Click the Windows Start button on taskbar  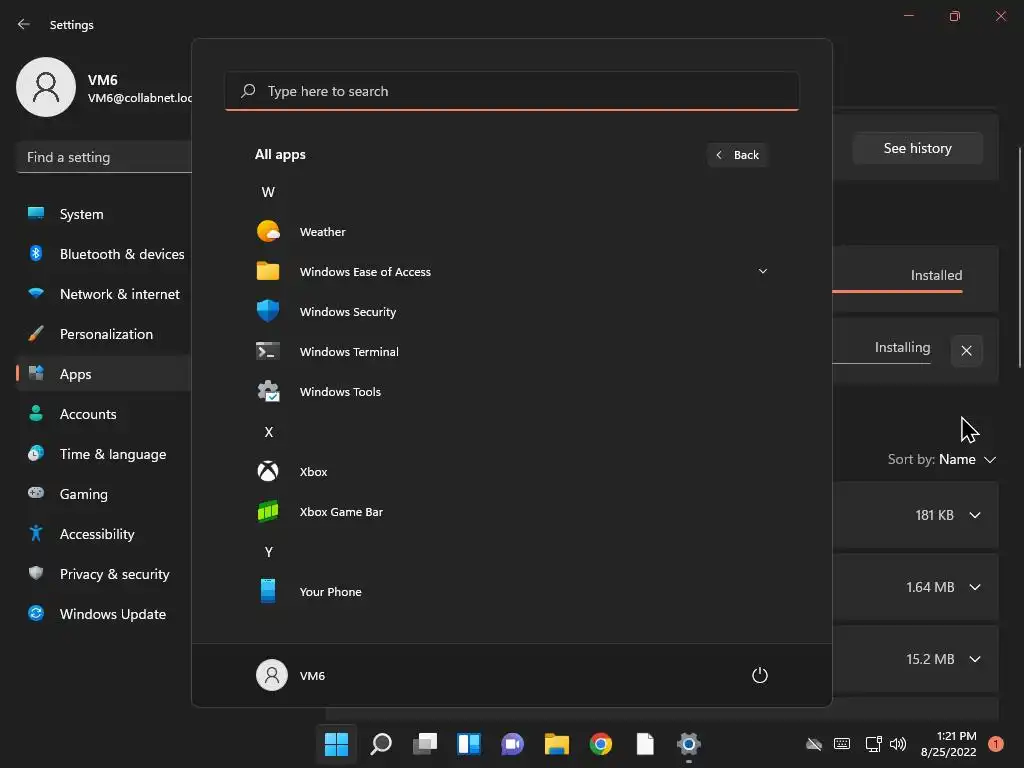(336, 744)
